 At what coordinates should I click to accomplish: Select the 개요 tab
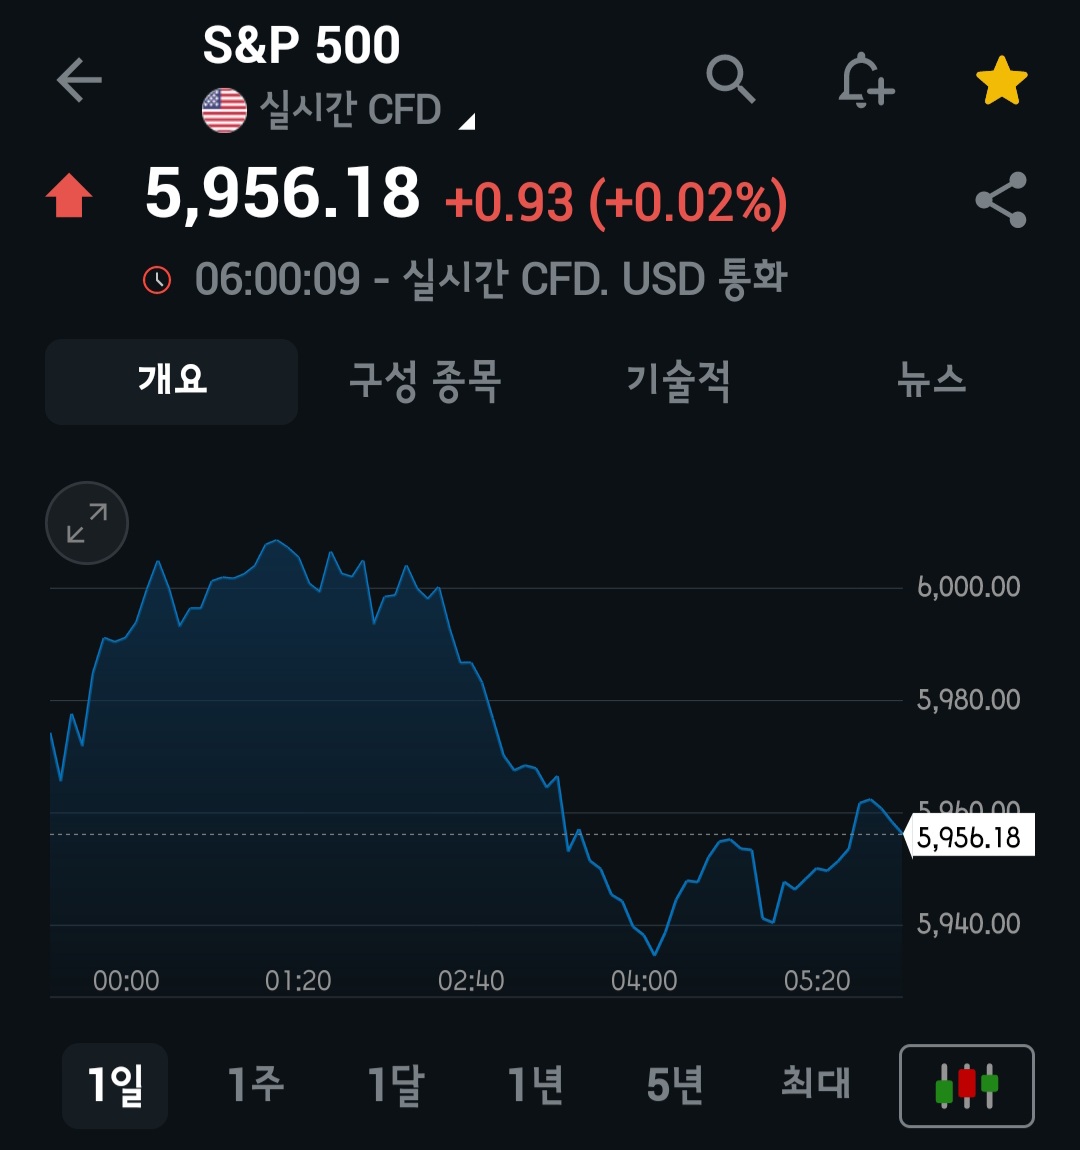pyautogui.click(x=172, y=381)
